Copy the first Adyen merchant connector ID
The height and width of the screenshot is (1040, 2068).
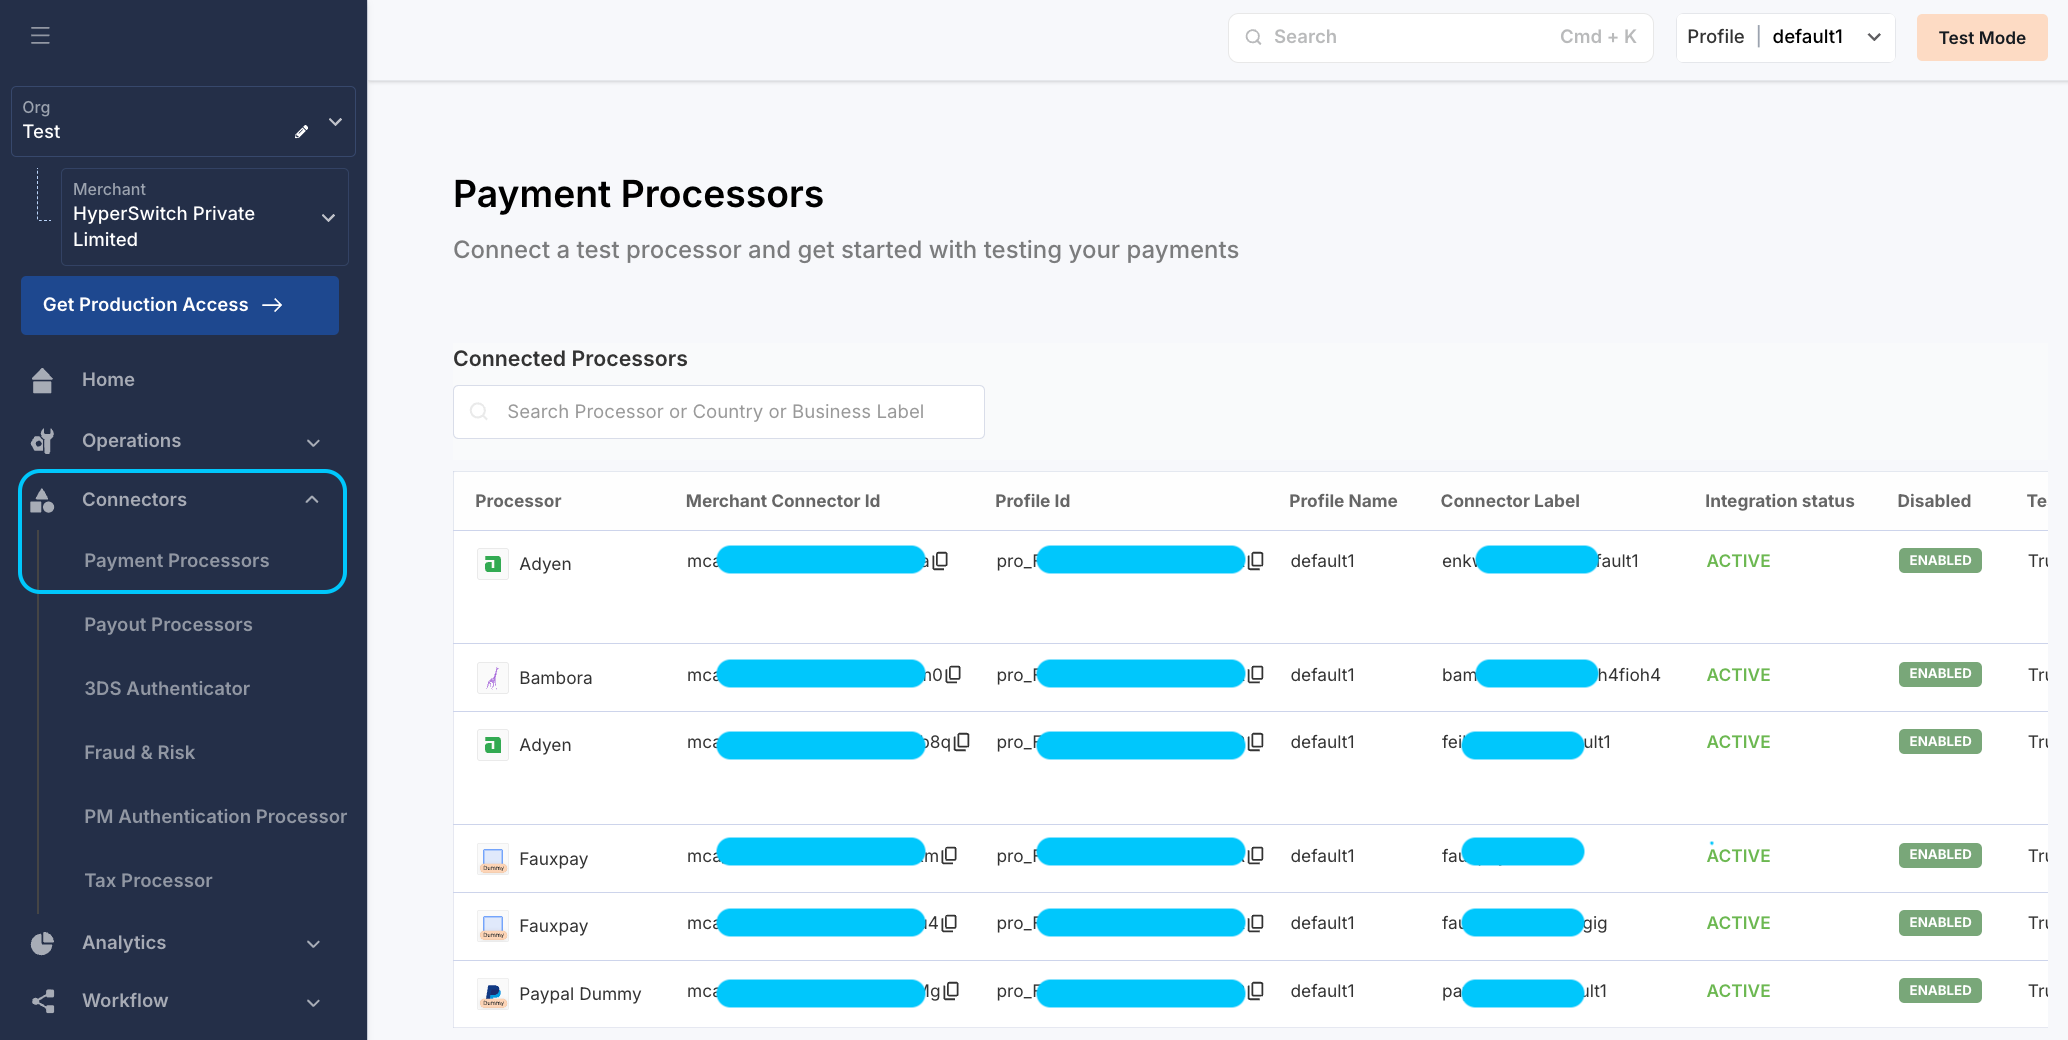pos(940,561)
